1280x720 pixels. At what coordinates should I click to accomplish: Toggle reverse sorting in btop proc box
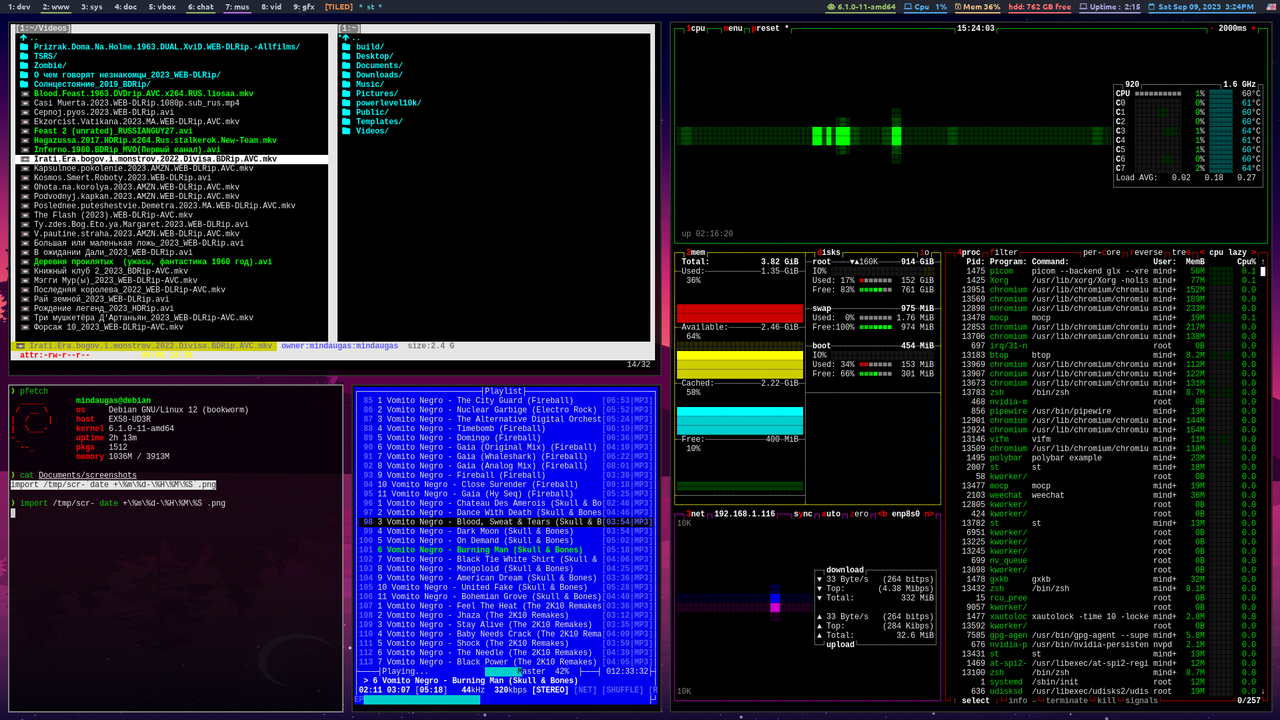[x=1147, y=252]
